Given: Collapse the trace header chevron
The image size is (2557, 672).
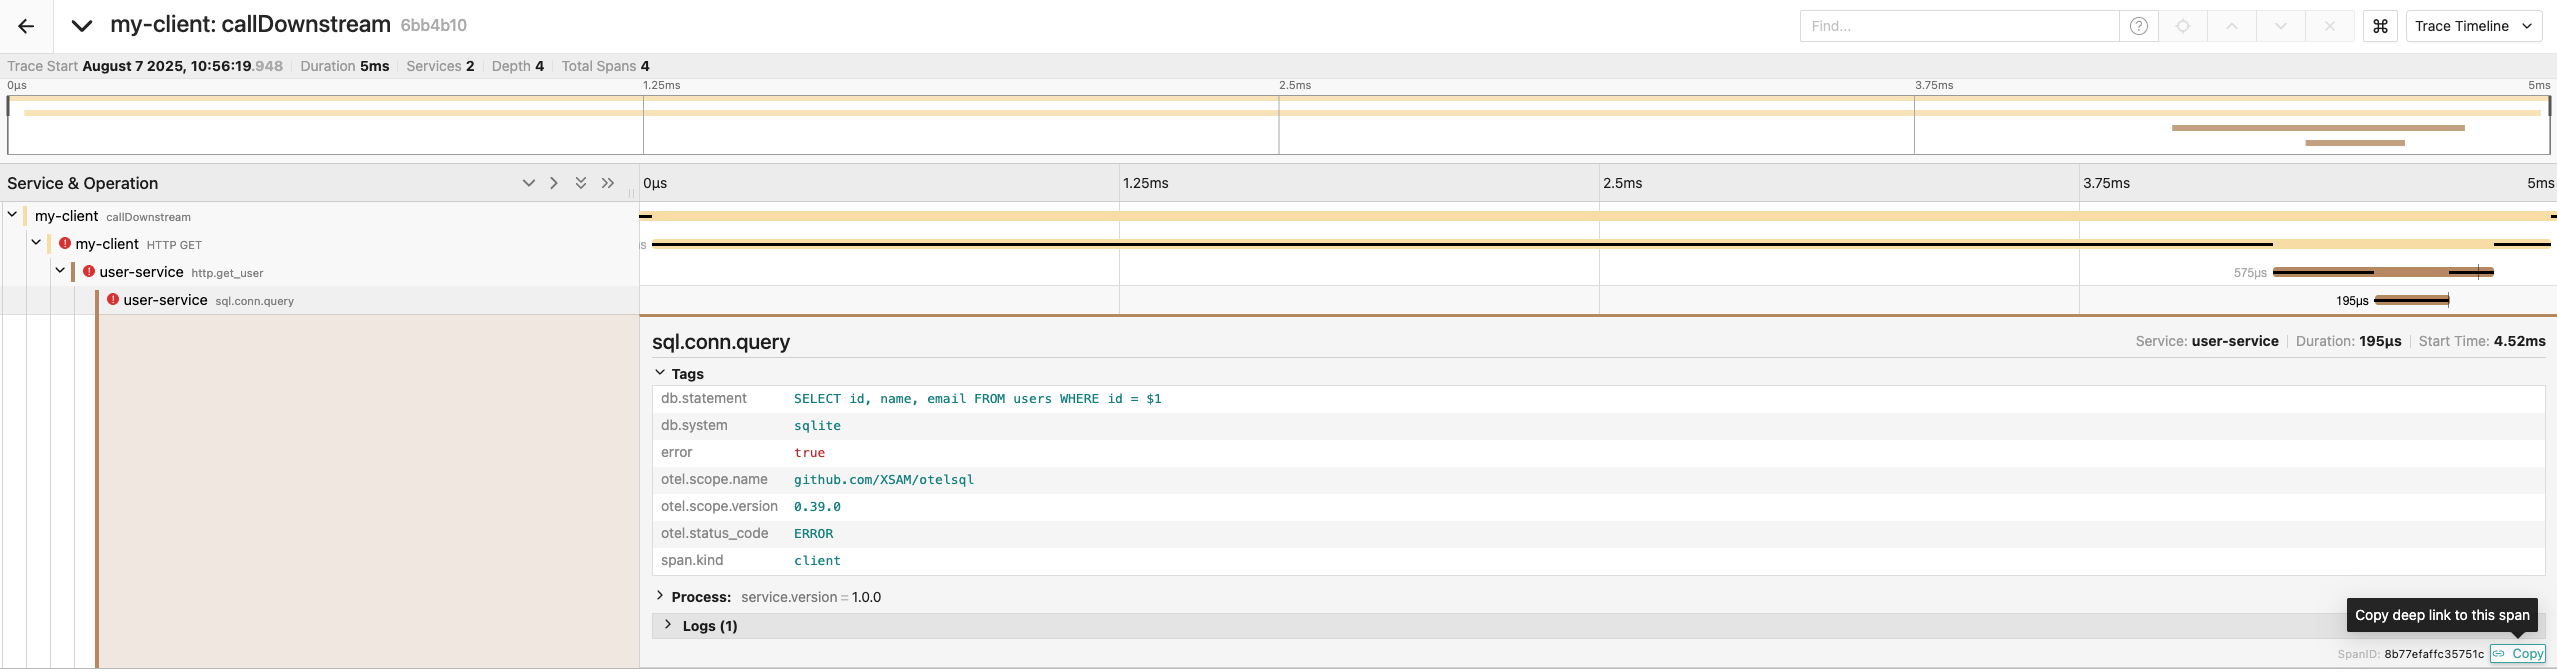Looking at the screenshot, I should click(x=82, y=26).
